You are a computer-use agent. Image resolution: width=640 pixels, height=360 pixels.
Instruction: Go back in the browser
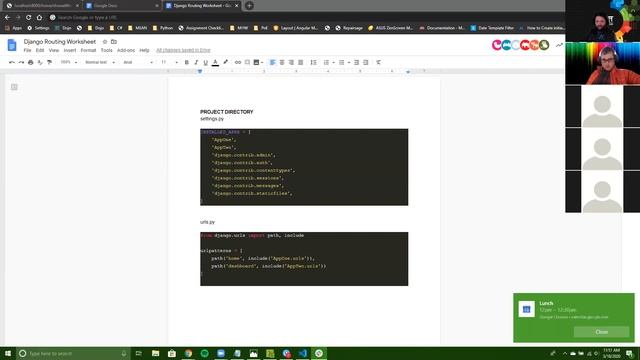(7, 17)
